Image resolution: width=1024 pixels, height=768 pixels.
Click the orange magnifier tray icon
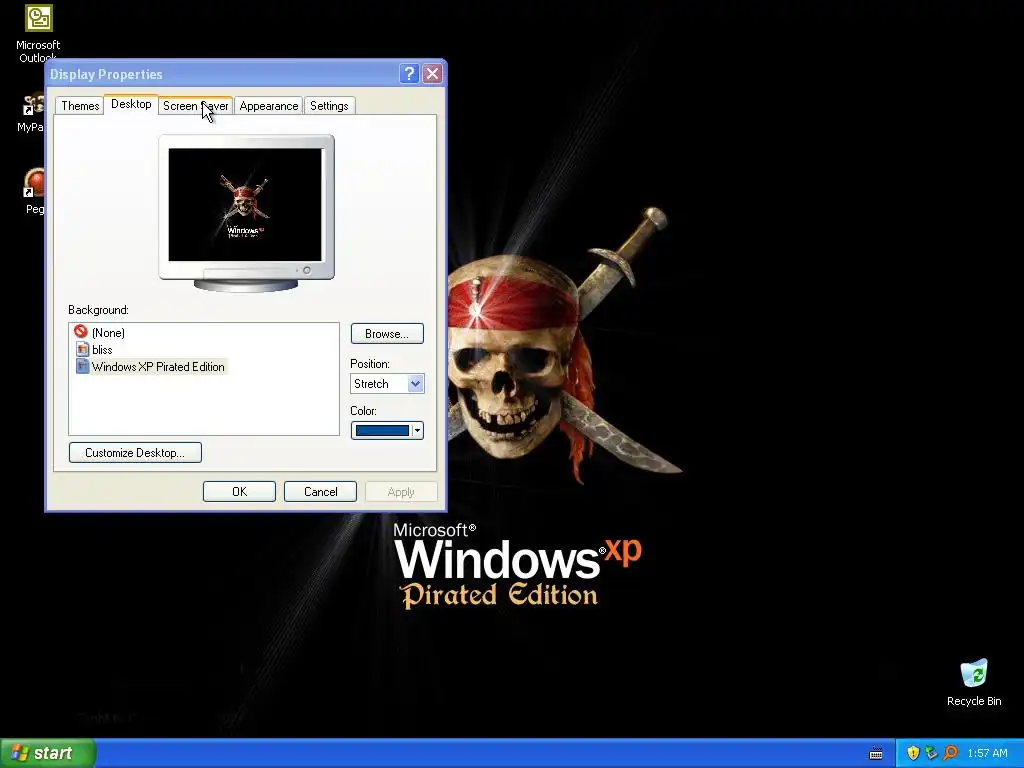coord(950,753)
